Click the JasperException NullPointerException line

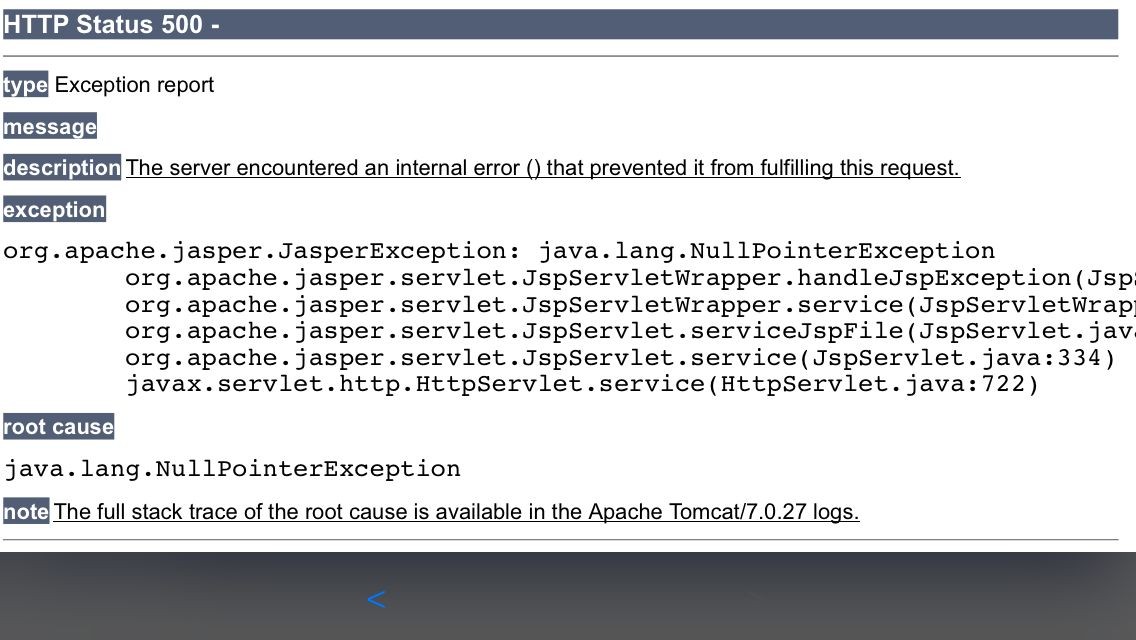pos(499,251)
